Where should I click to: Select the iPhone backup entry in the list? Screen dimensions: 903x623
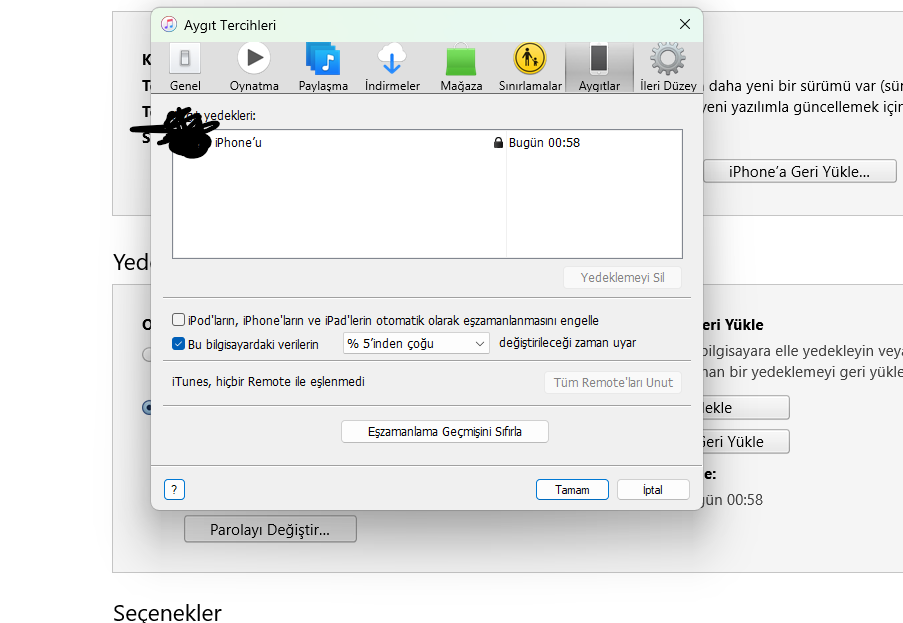pos(427,142)
